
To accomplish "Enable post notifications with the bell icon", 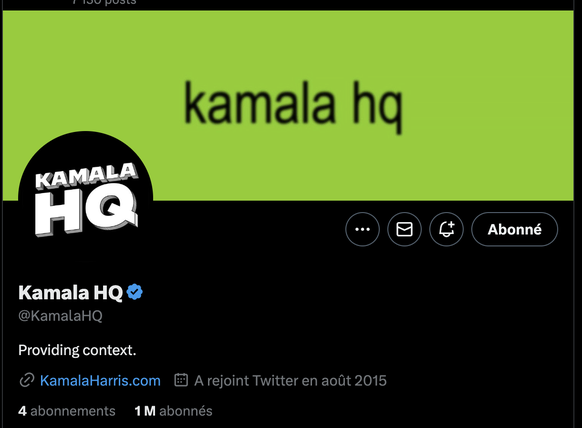I will 446,229.
